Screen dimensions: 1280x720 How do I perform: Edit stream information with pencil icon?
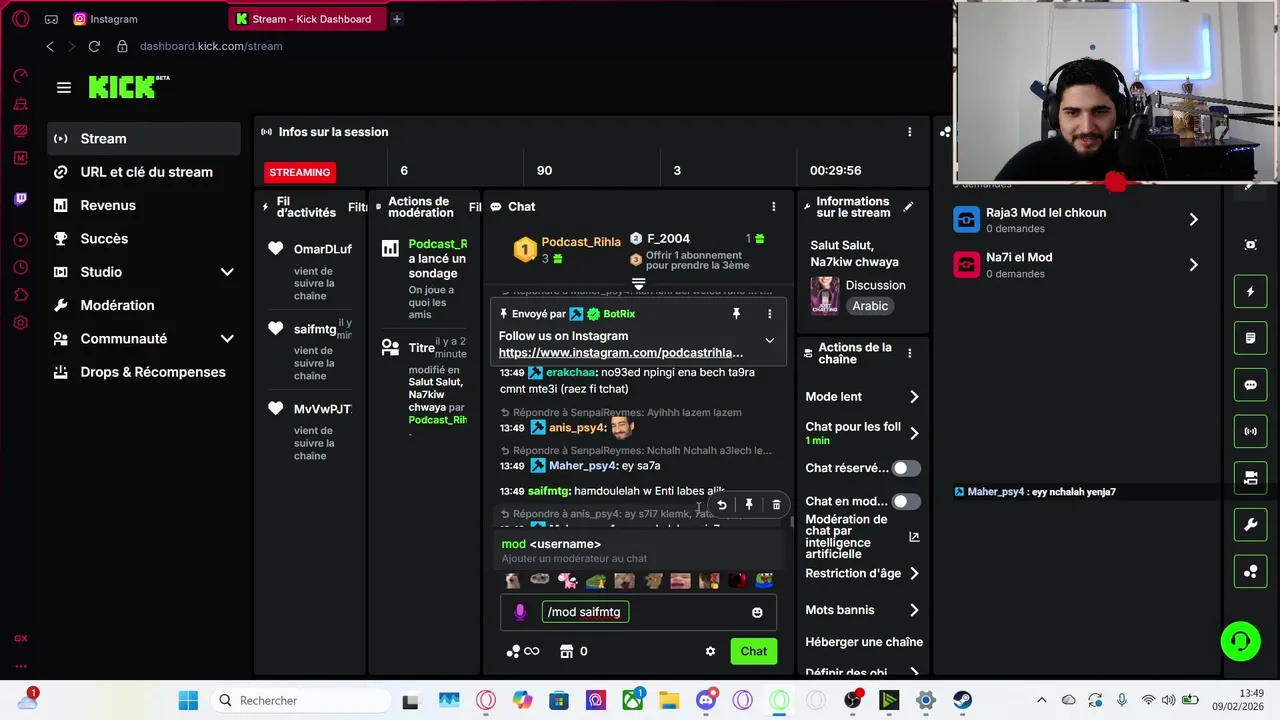(x=908, y=207)
